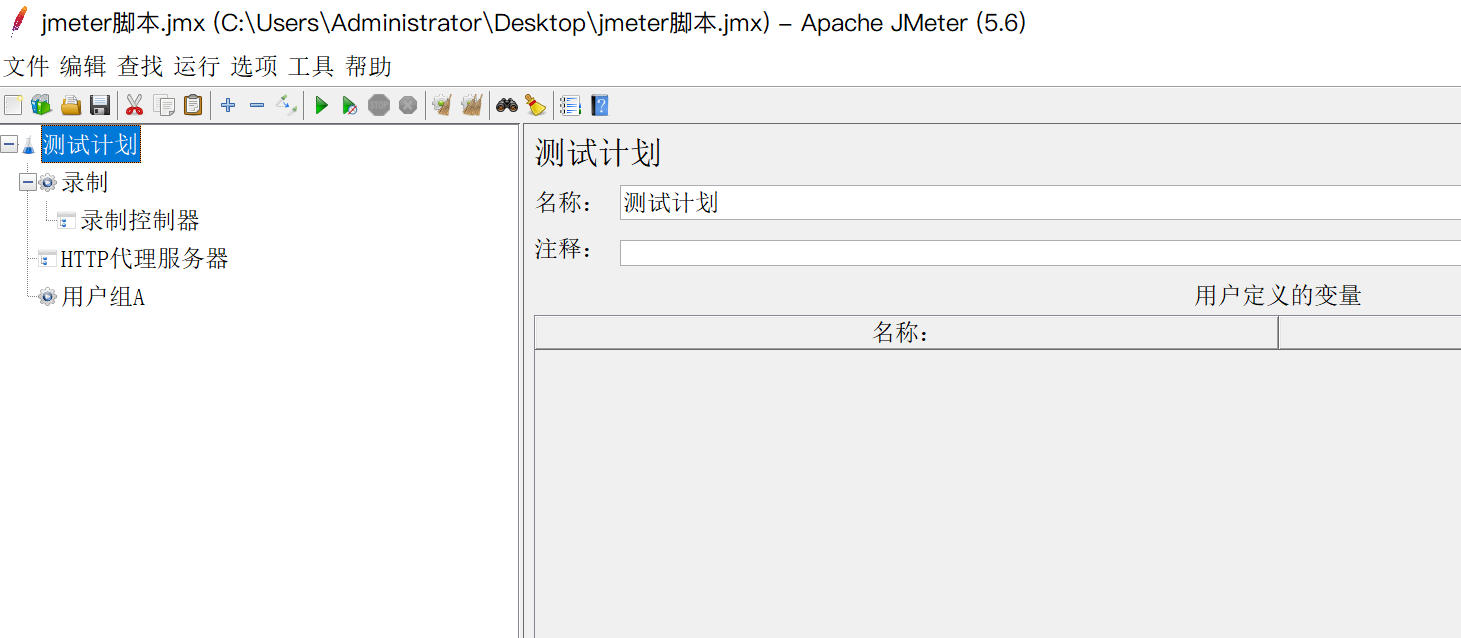Screen dimensions: 1461x638
Task: Open the 查找 menu
Action: point(140,67)
